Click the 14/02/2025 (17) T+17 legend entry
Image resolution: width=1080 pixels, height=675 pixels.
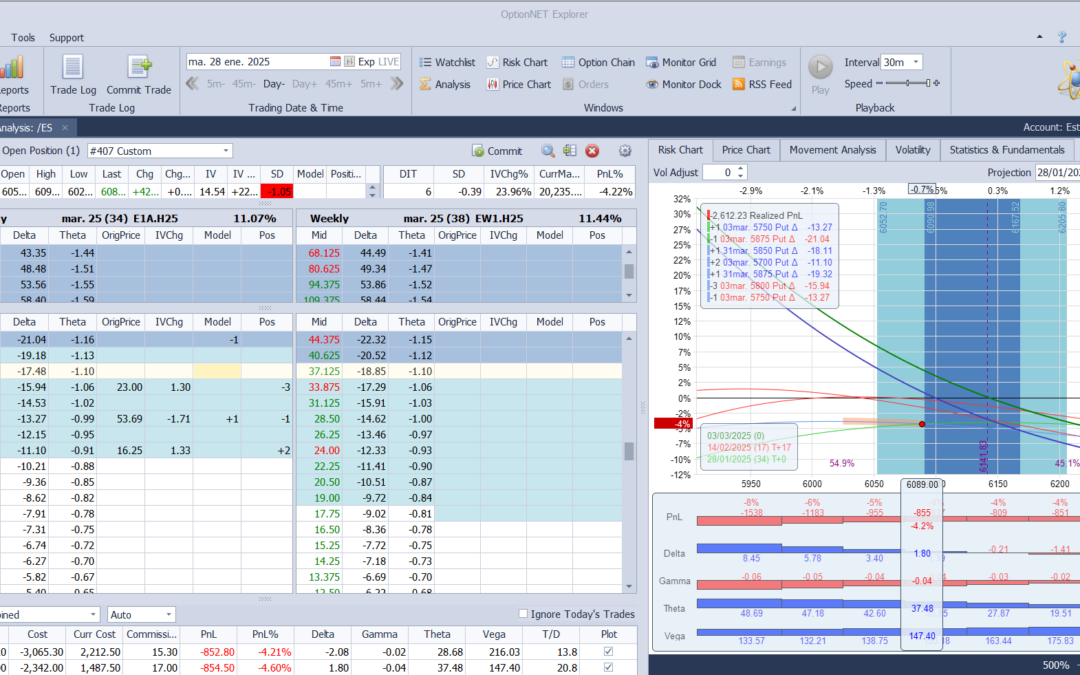749,447
